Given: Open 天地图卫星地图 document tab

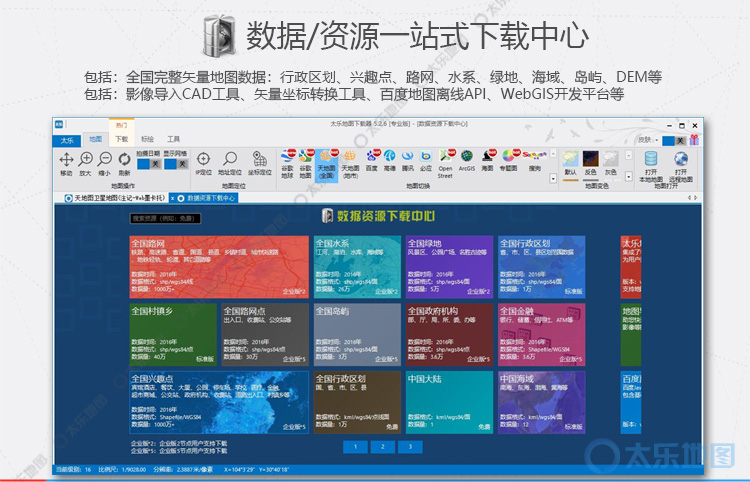Looking at the screenshot, I should pyautogui.click(x=115, y=198).
